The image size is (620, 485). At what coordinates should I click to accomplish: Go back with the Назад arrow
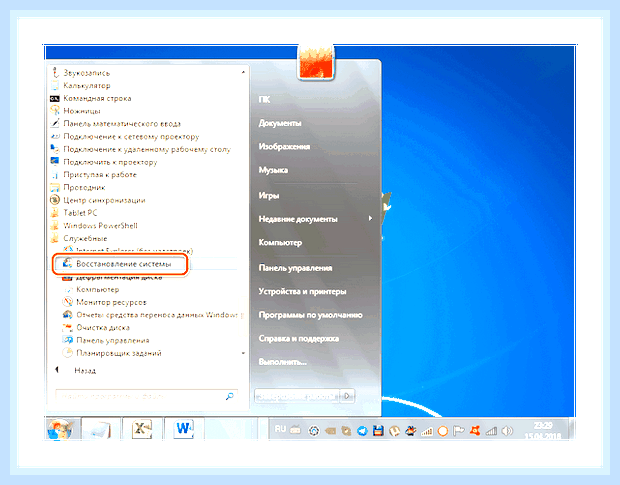pyautogui.click(x=57, y=370)
